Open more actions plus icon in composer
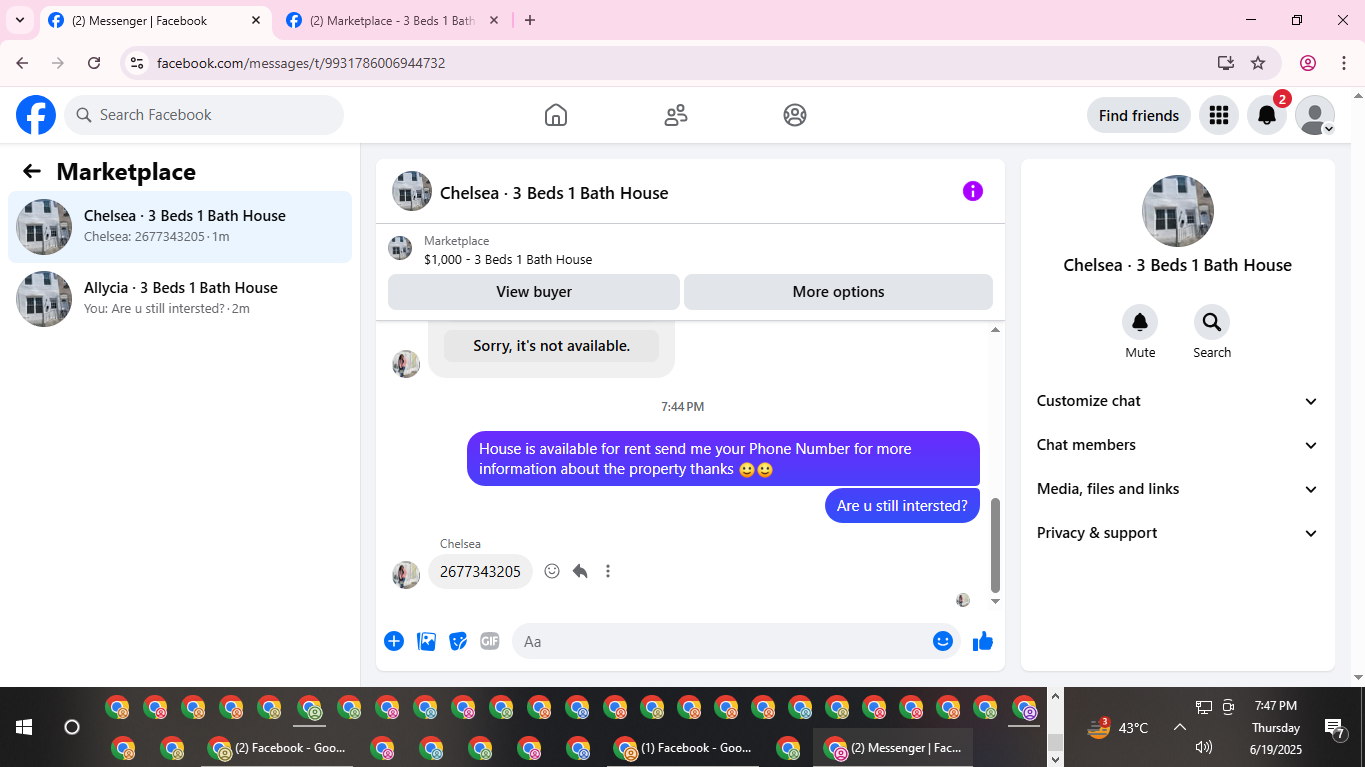The width and height of the screenshot is (1365, 767). click(394, 641)
